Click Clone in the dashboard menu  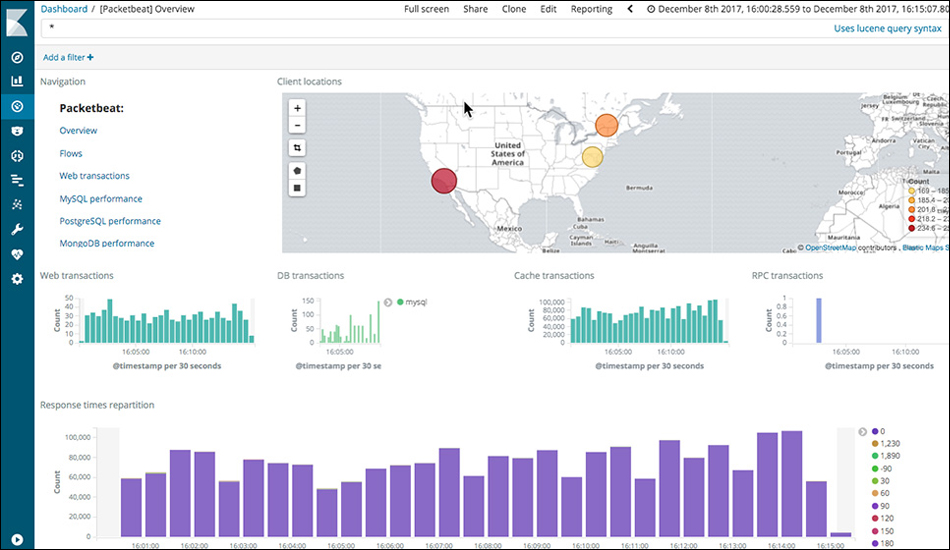click(514, 9)
